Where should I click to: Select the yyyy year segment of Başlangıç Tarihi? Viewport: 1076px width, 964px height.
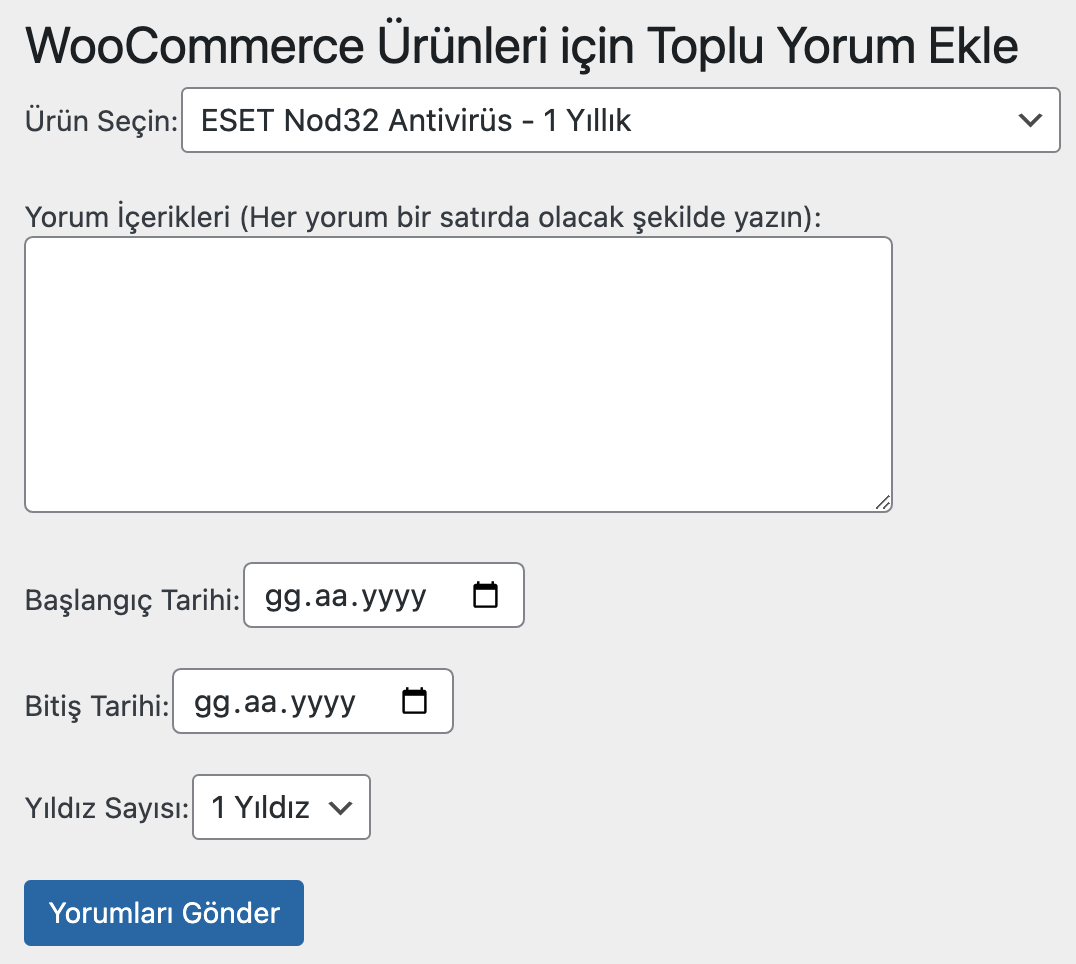point(393,598)
